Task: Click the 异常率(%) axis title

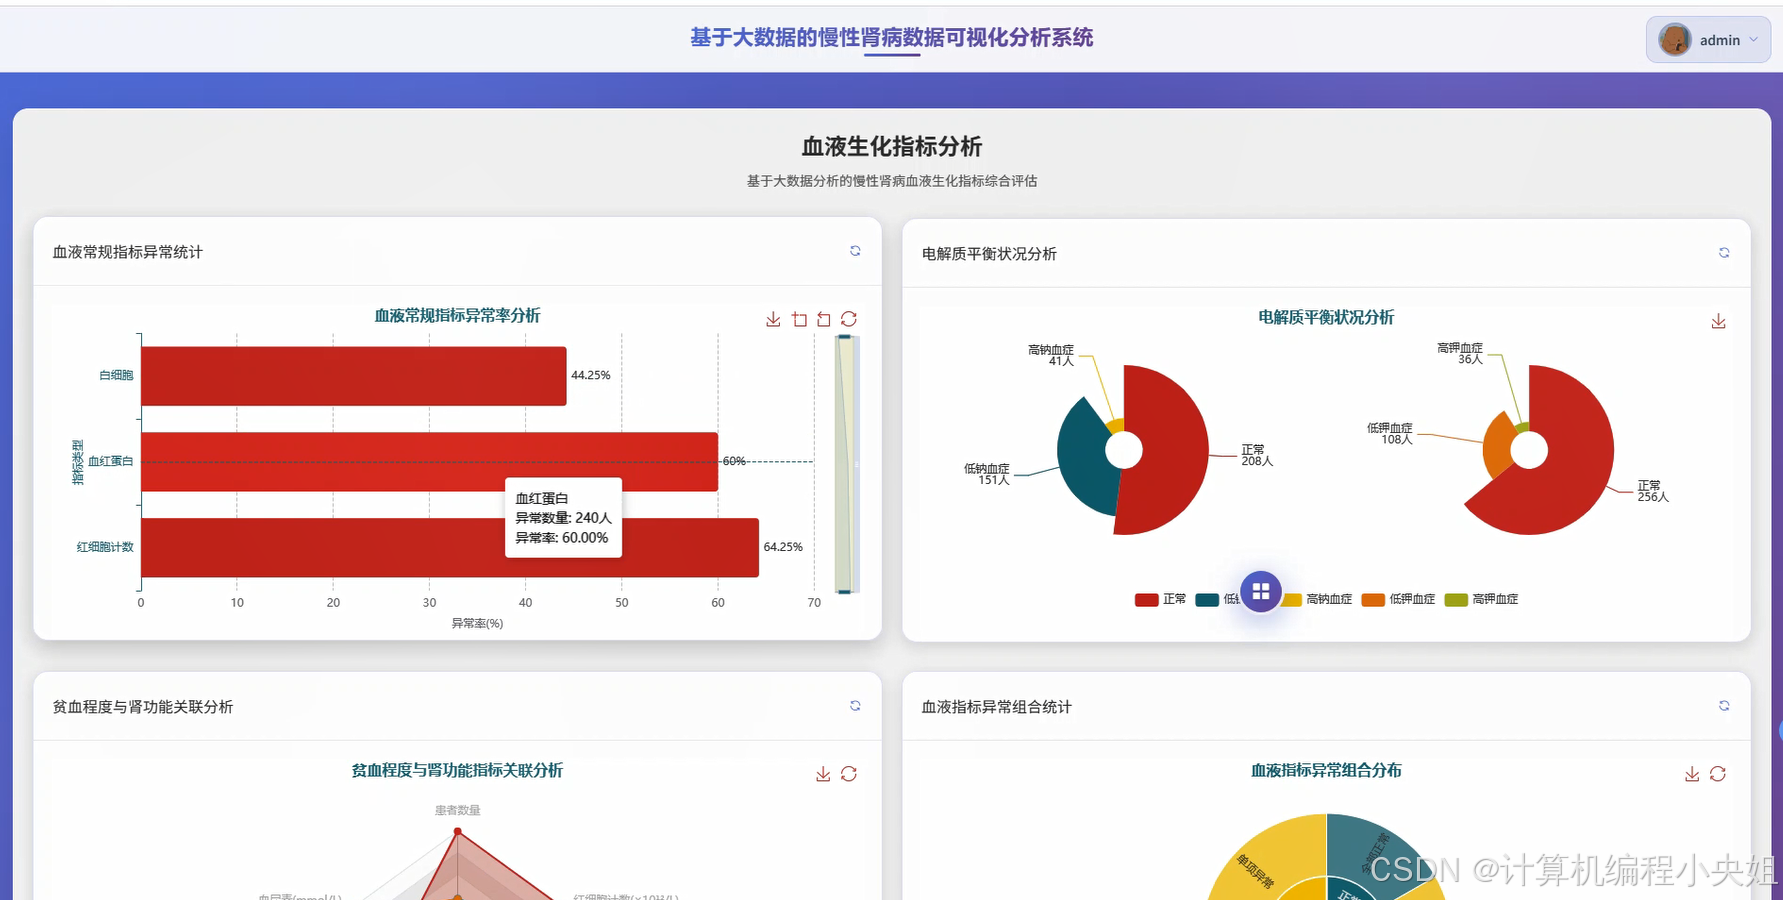Action: coord(477,623)
